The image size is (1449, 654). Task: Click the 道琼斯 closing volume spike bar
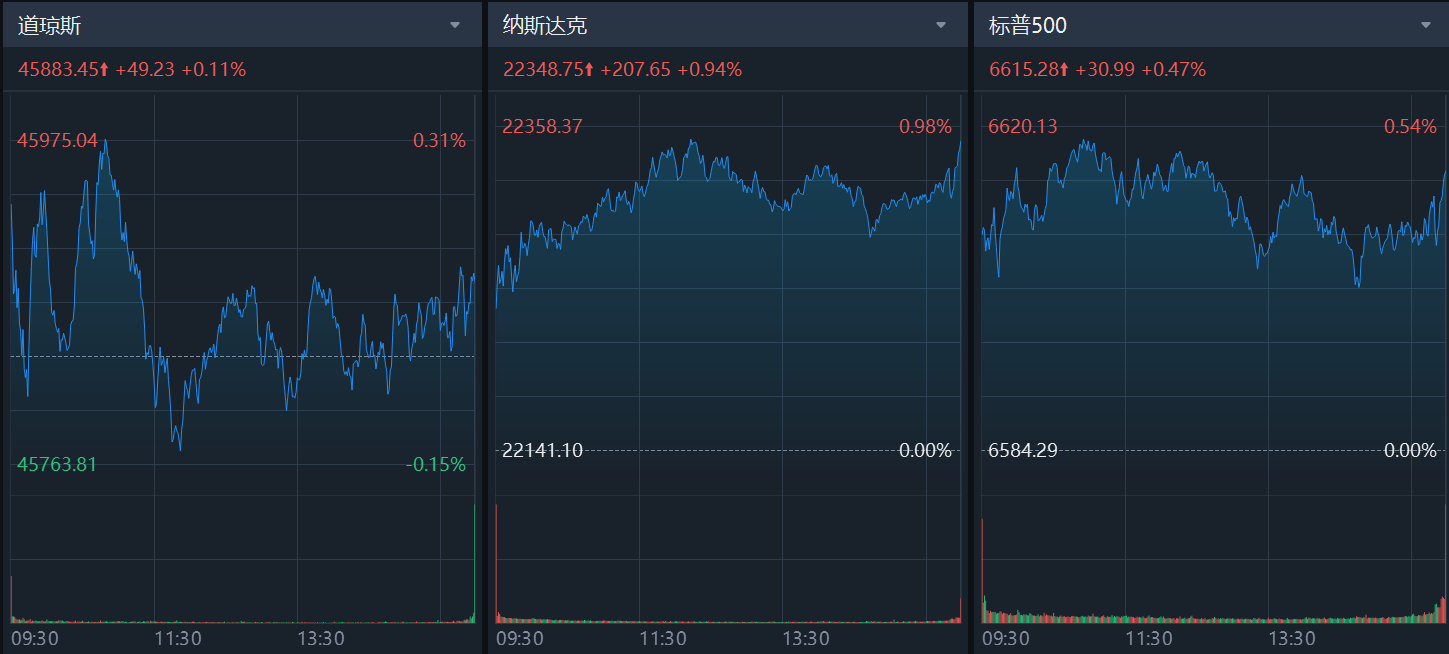[473, 563]
